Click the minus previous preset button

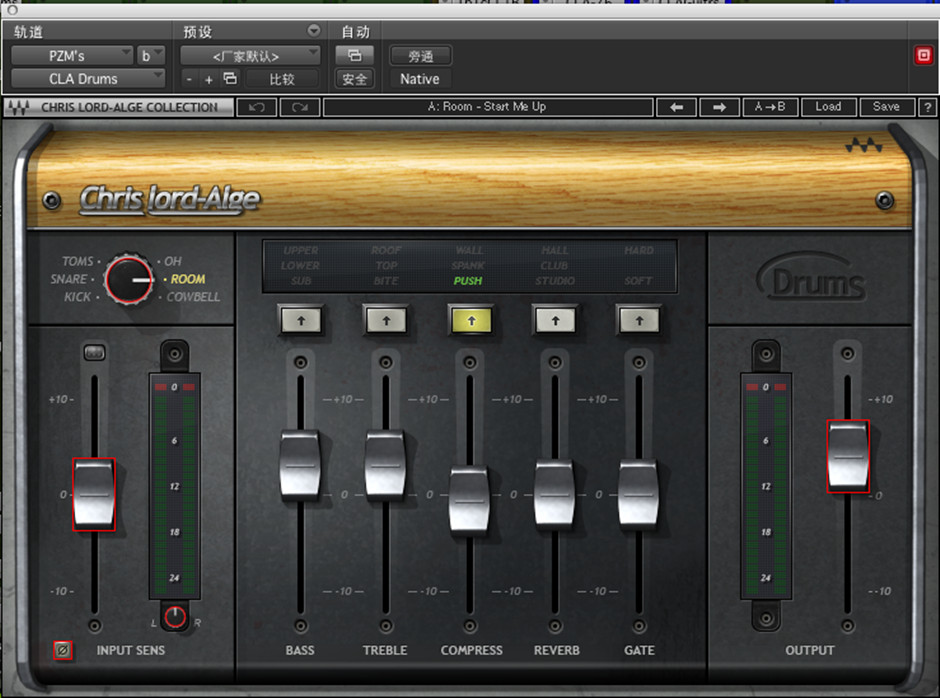click(x=189, y=79)
